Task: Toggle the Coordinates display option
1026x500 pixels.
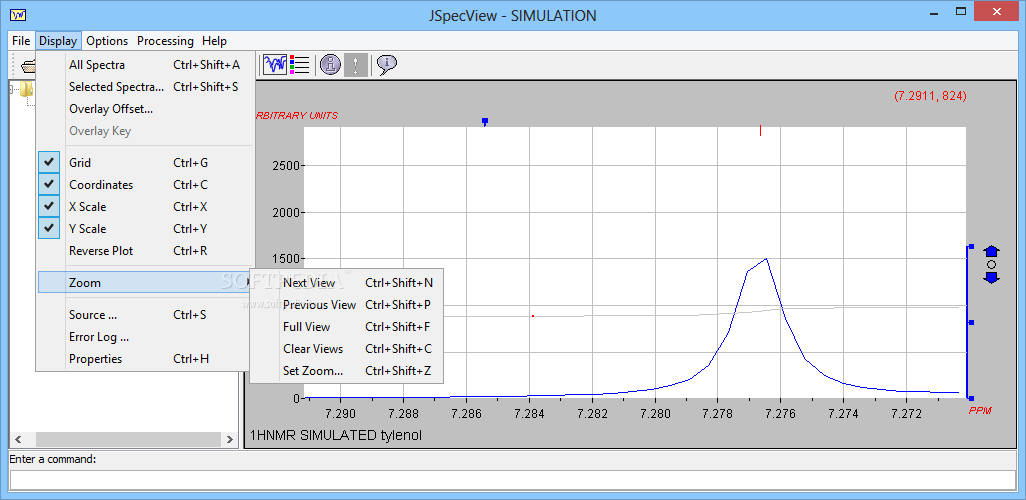Action: (145, 185)
